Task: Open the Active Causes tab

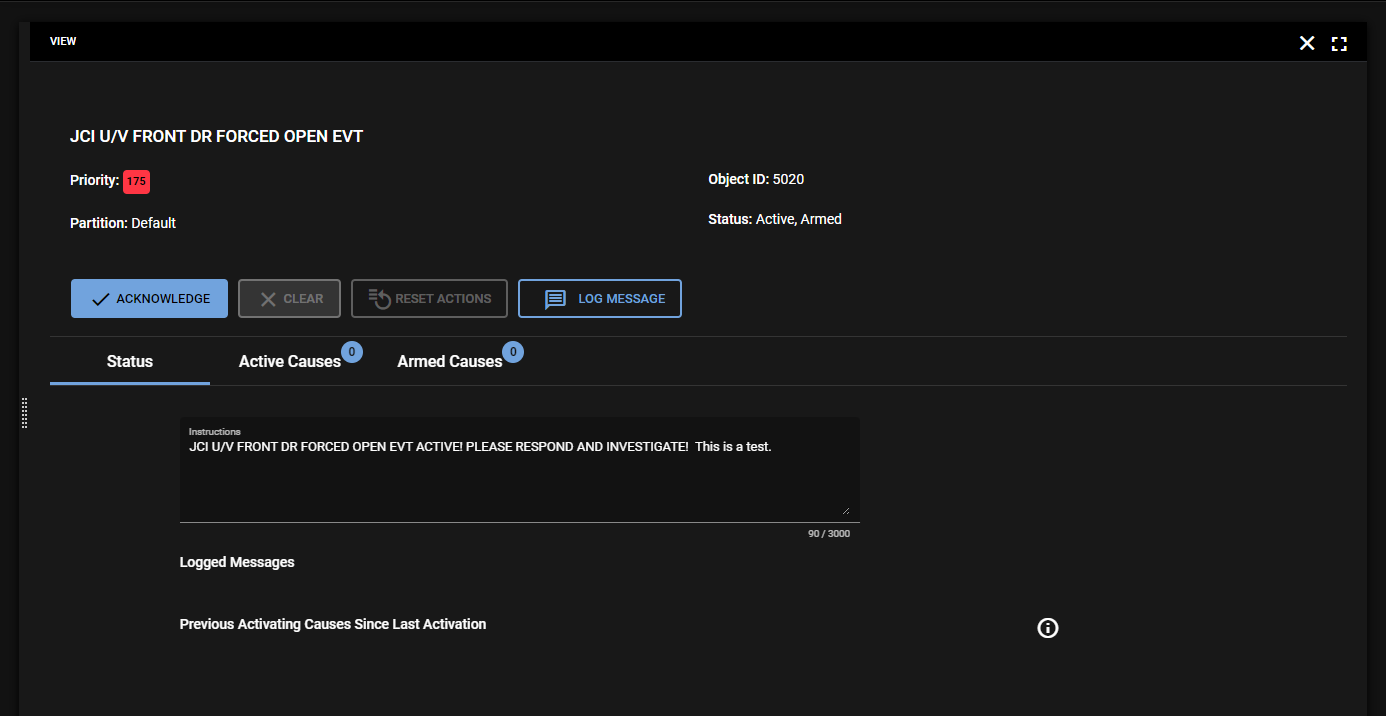Action: pyautogui.click(x=289, y=362)
